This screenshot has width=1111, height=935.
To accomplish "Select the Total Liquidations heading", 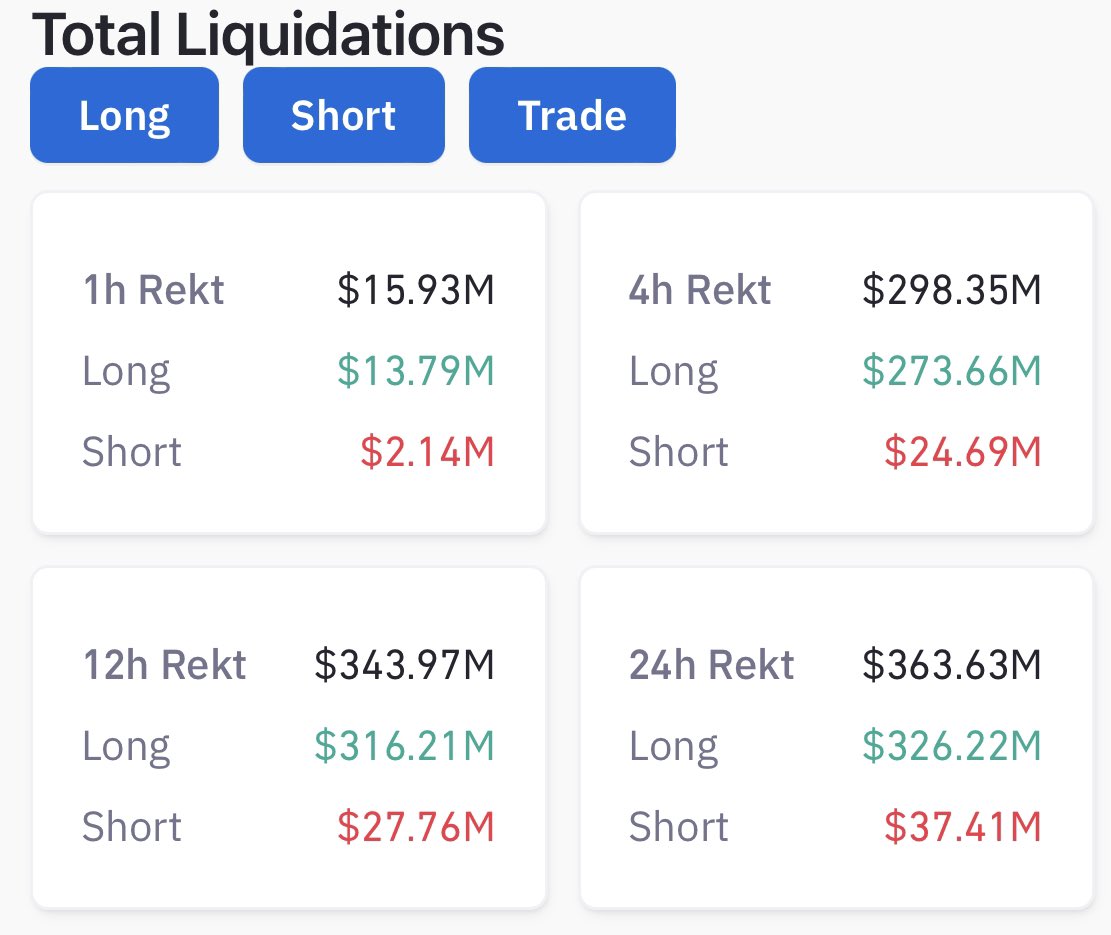I will [x=269, y=35].
